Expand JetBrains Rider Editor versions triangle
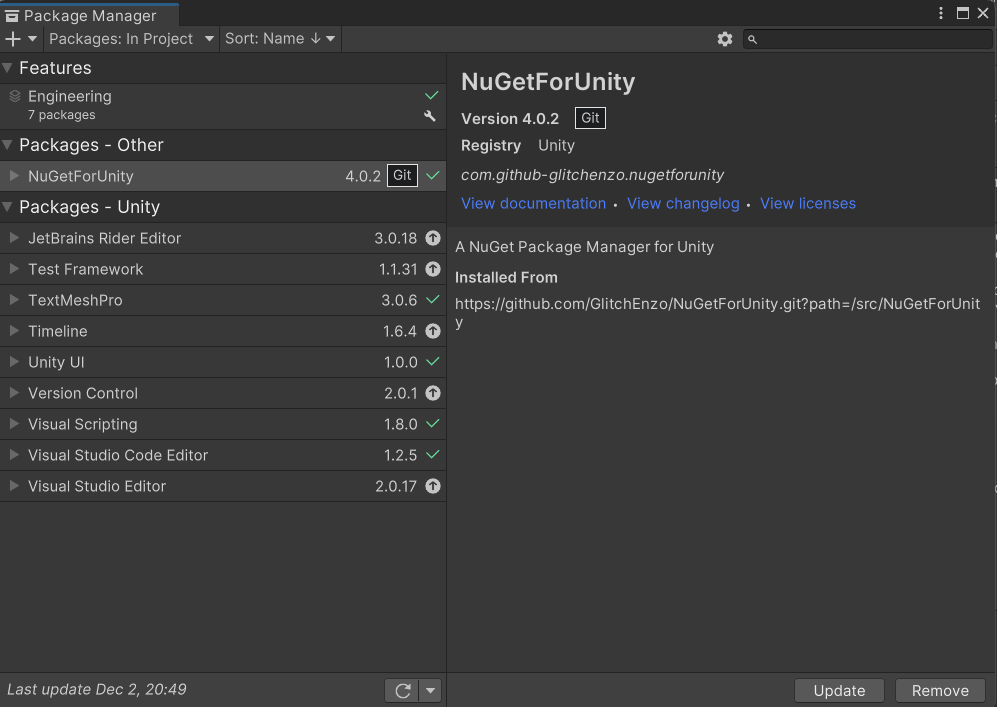Screen dimensions: 997x707 pyautogui.click(x=14, y=238)
